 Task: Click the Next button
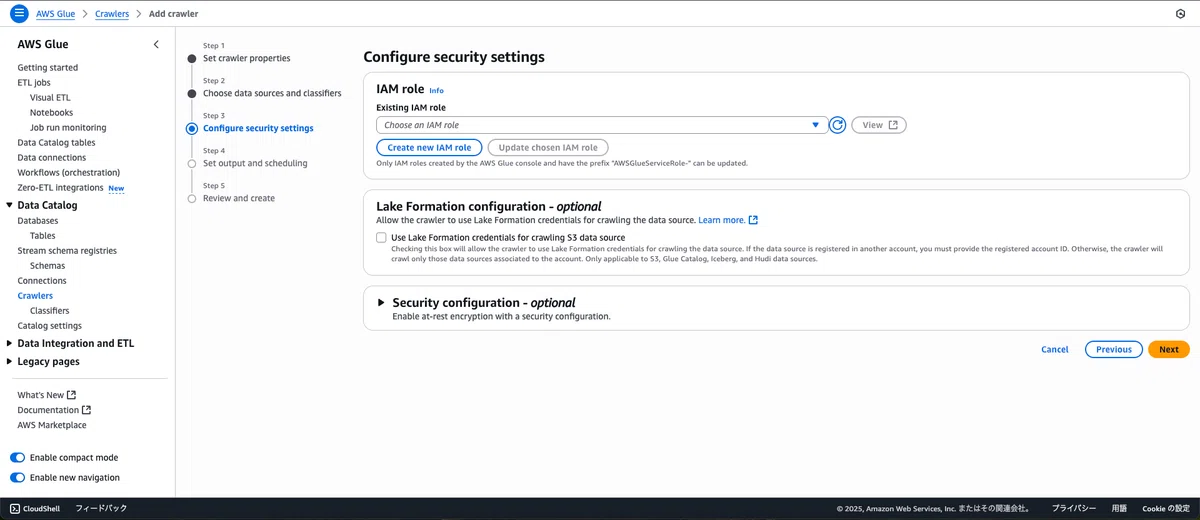(x=1169, y=349)
